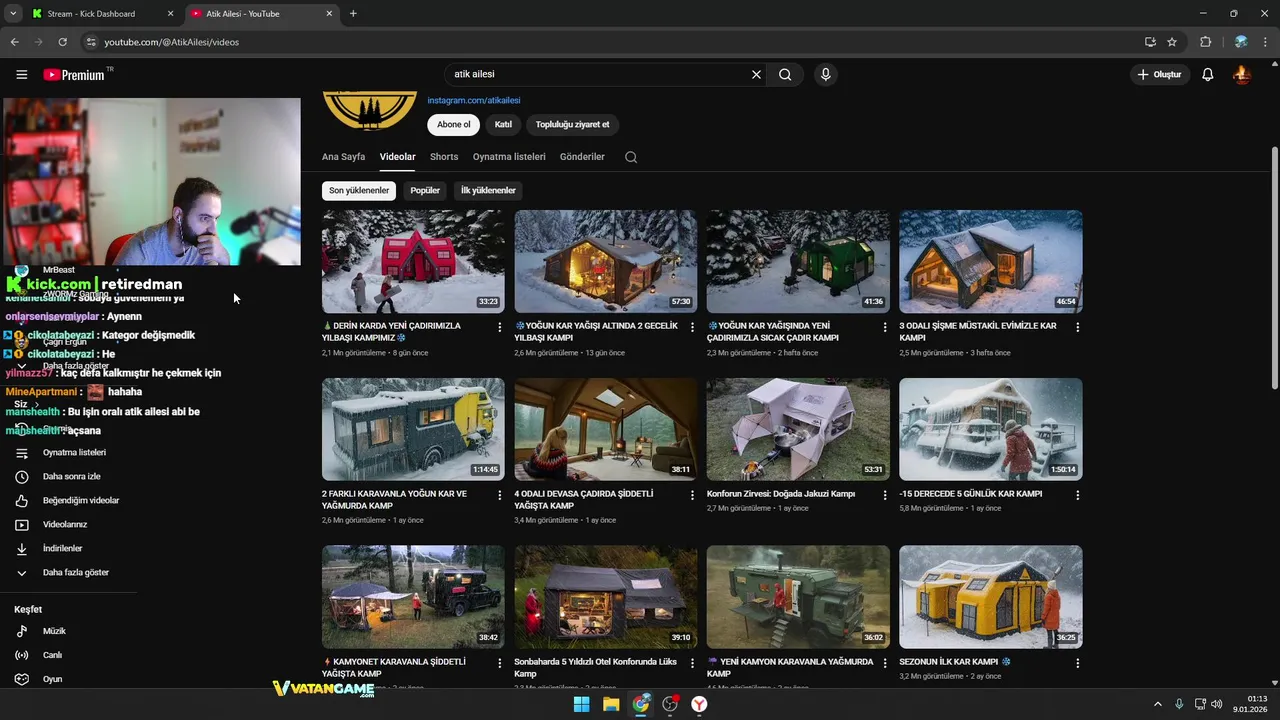
Task: Open the video title Sonbaharda 5 Yıldızlı Otel Konforunda
Action: (x=595, y=667)
